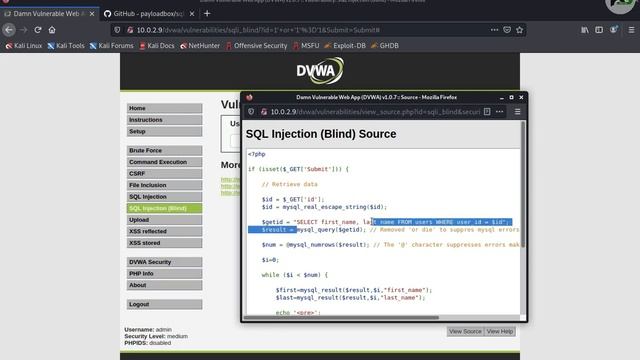Viewport: 640px width, 360px height.
Task: Open About page in sidebar
Action: pos(164,285)
